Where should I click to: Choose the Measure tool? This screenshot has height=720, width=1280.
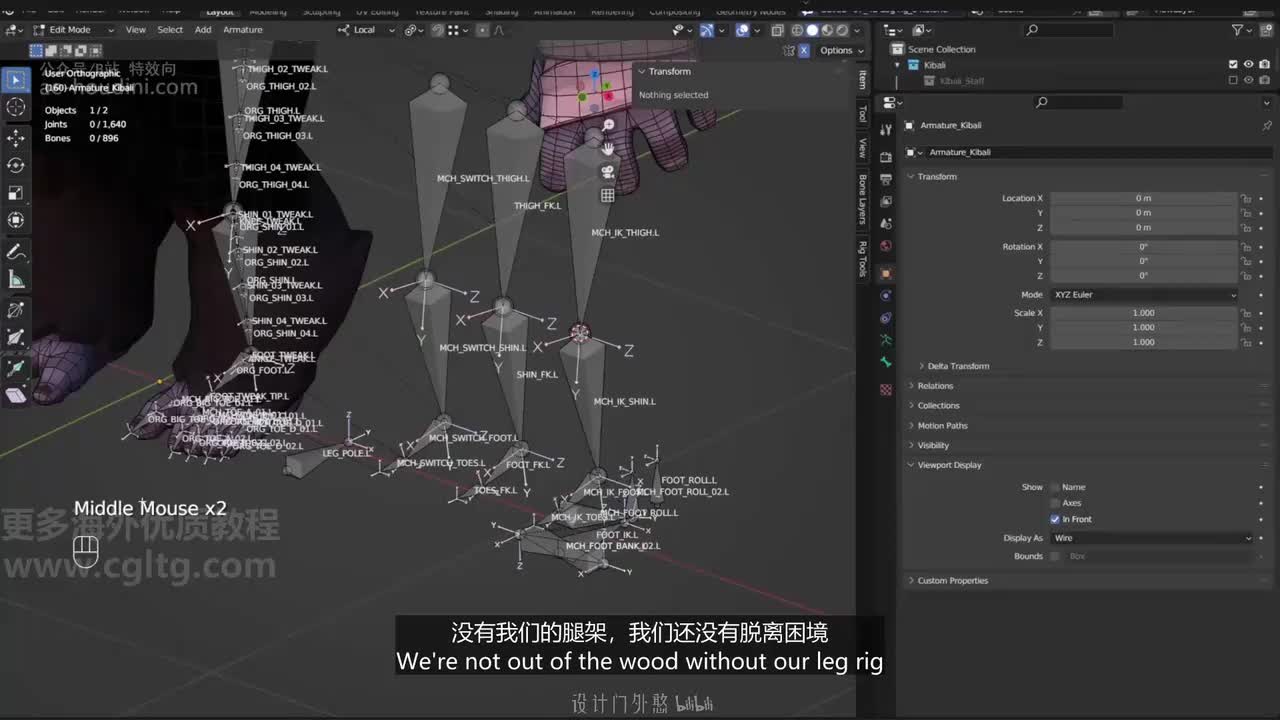click(16, 279)
